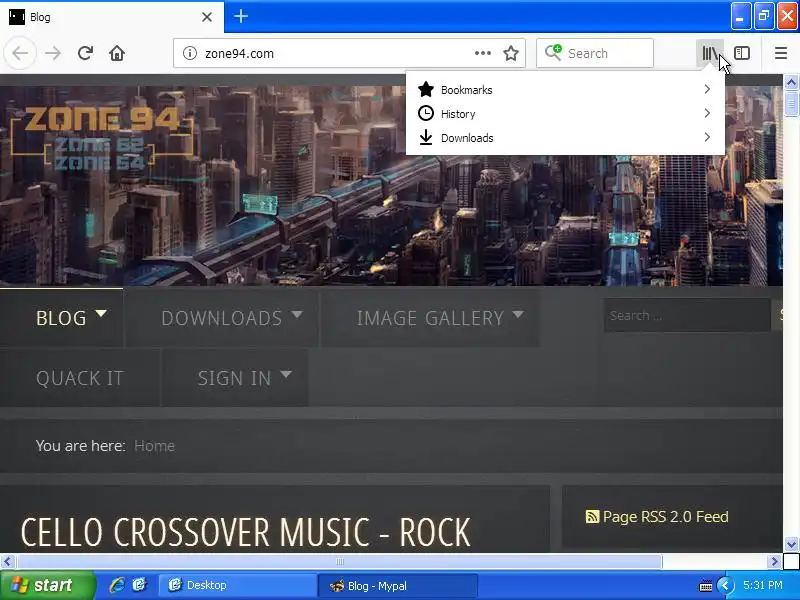Open a new tab with plus button
This screenshot has height=600, width=800.
click(241, 16)
